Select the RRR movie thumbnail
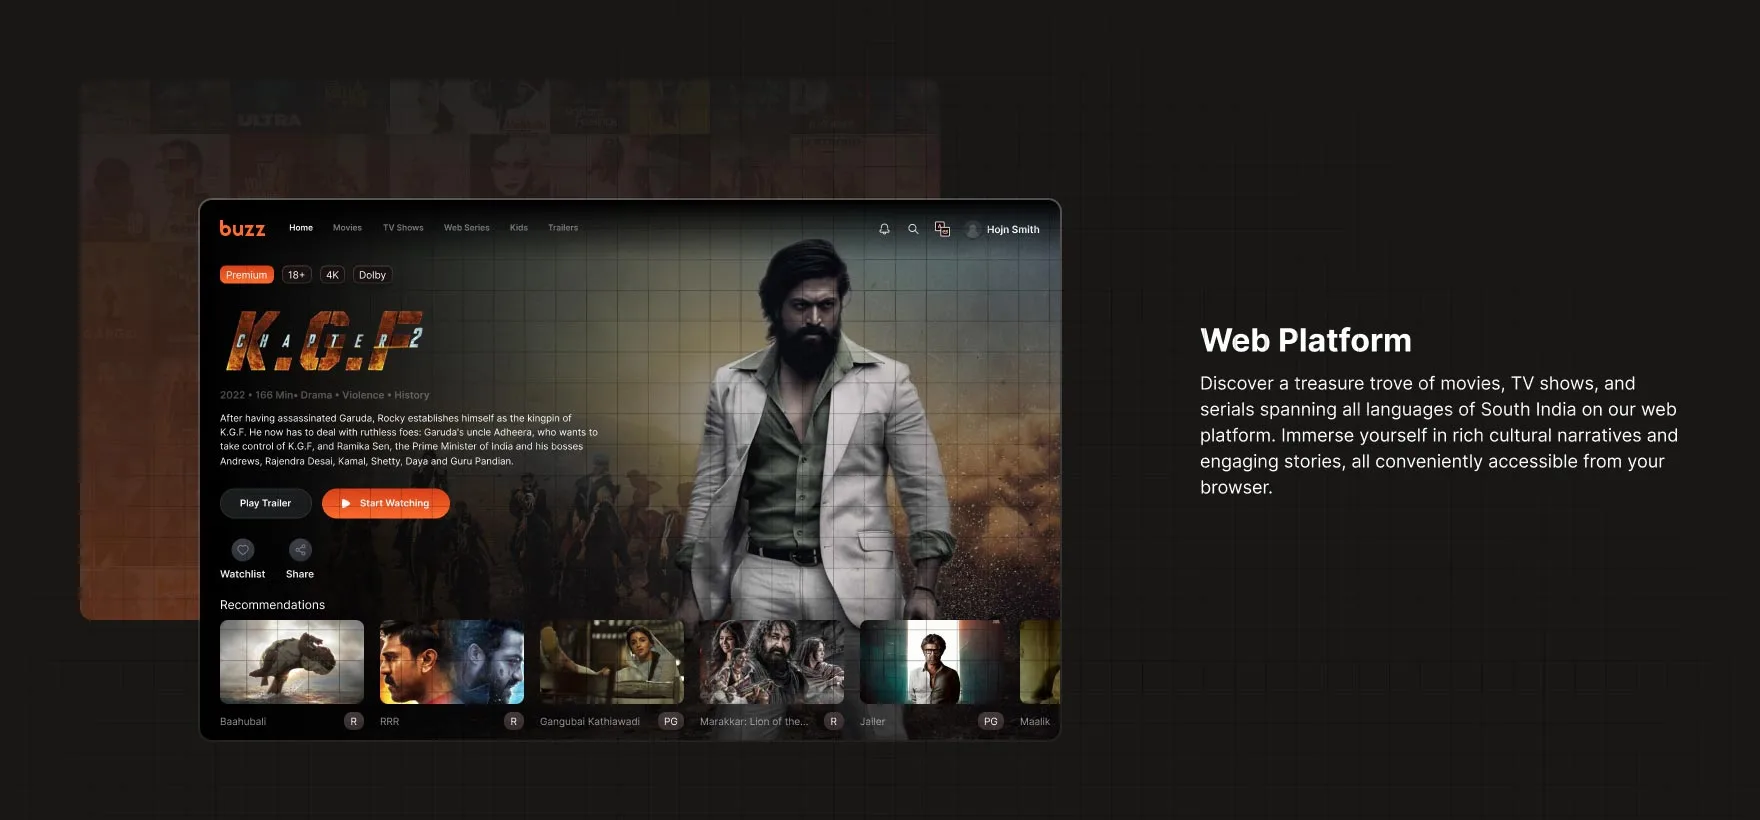This screenshot has height=820, width=1760. coord(452,661)
